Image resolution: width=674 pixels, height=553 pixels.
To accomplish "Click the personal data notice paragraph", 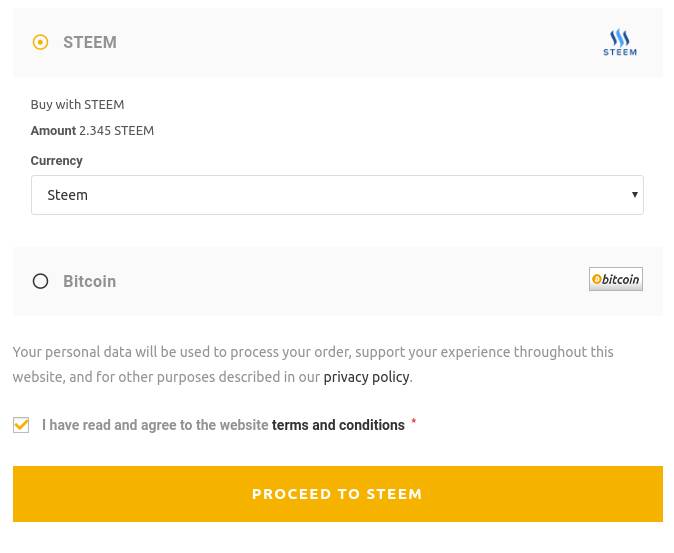I will 312,352.
